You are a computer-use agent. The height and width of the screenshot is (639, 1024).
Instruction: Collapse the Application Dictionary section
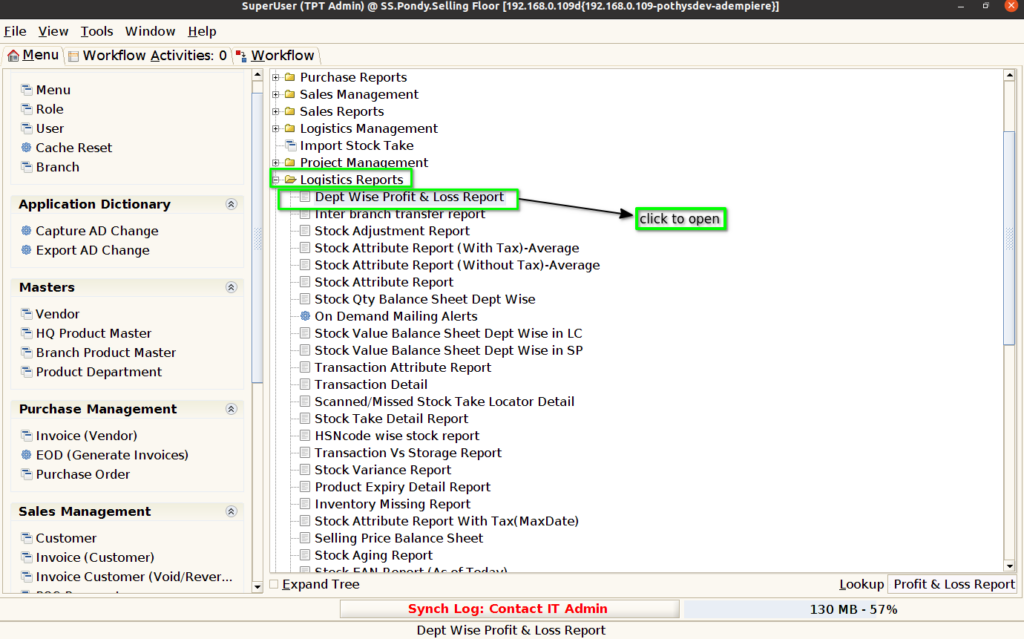click(231, 204)
